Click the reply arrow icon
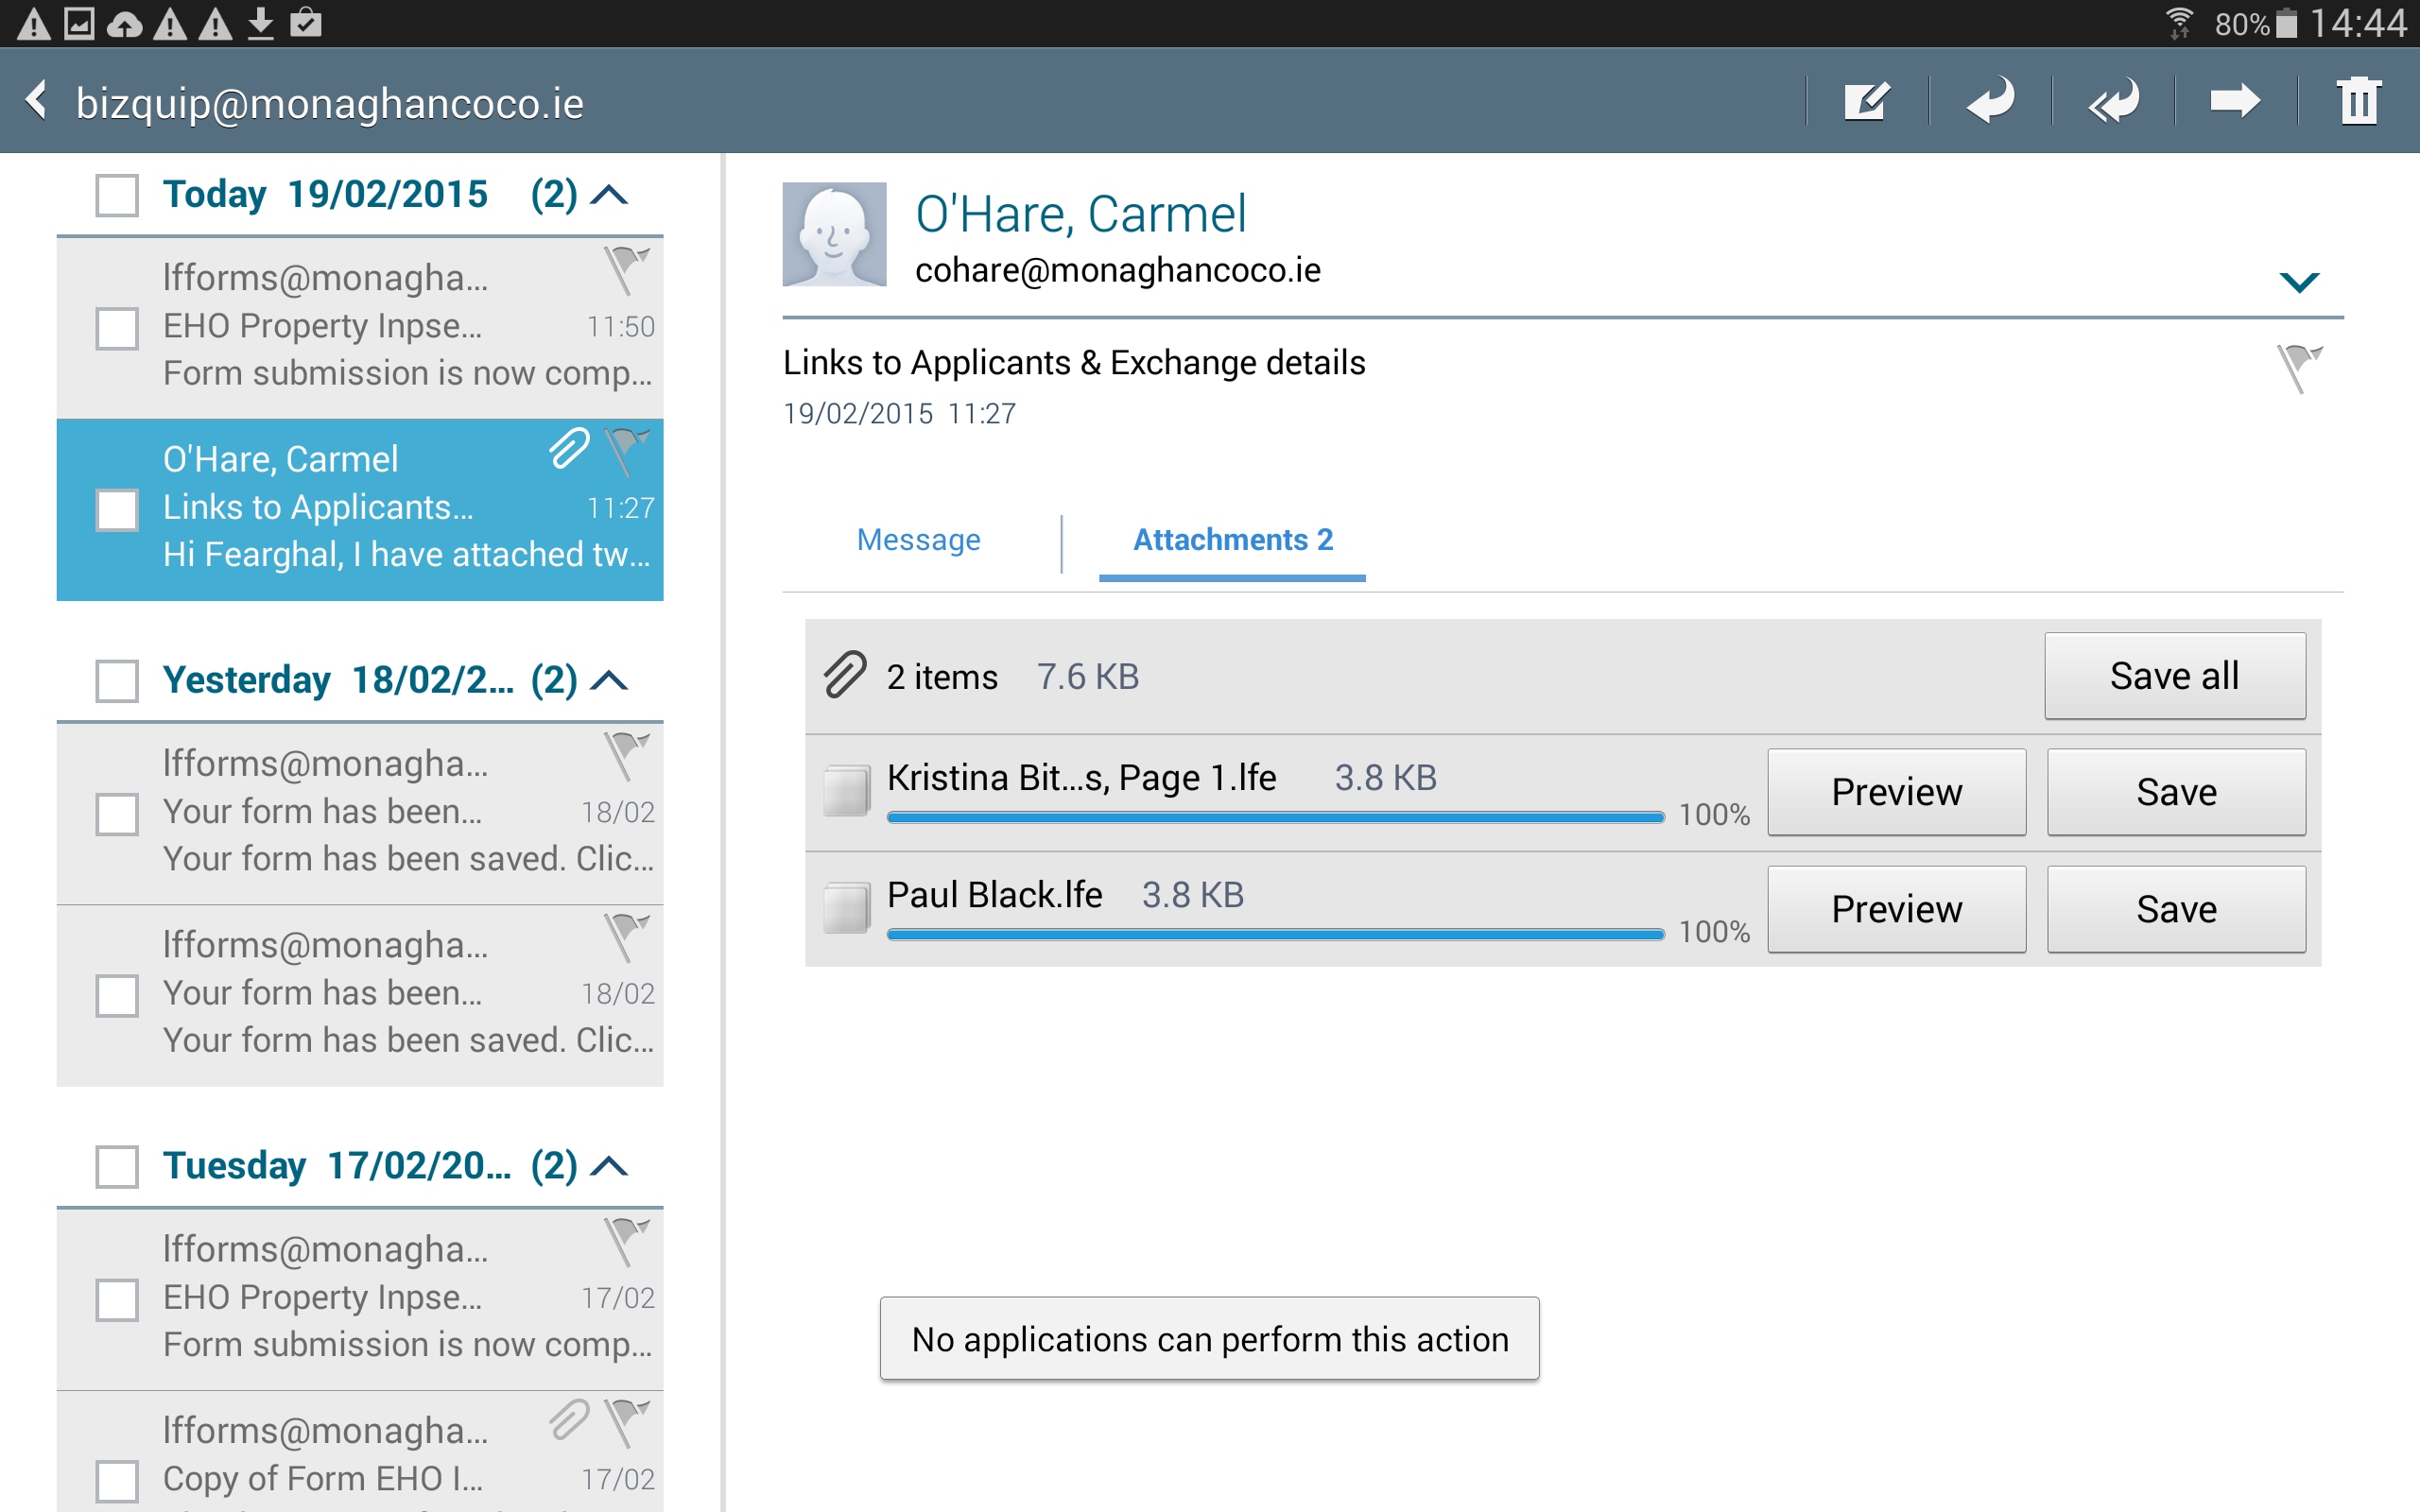Viewport: 2420px width, 1512px height. tap(1990, 101)
